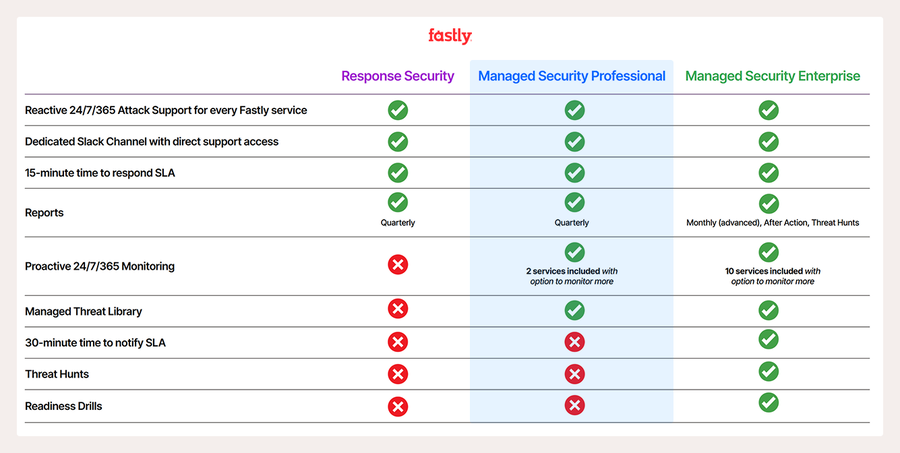900x453 pixels.
Task: Click Enterprise's "Monthly (advanced), After Action" reports text
Action: tap(772, 223)
